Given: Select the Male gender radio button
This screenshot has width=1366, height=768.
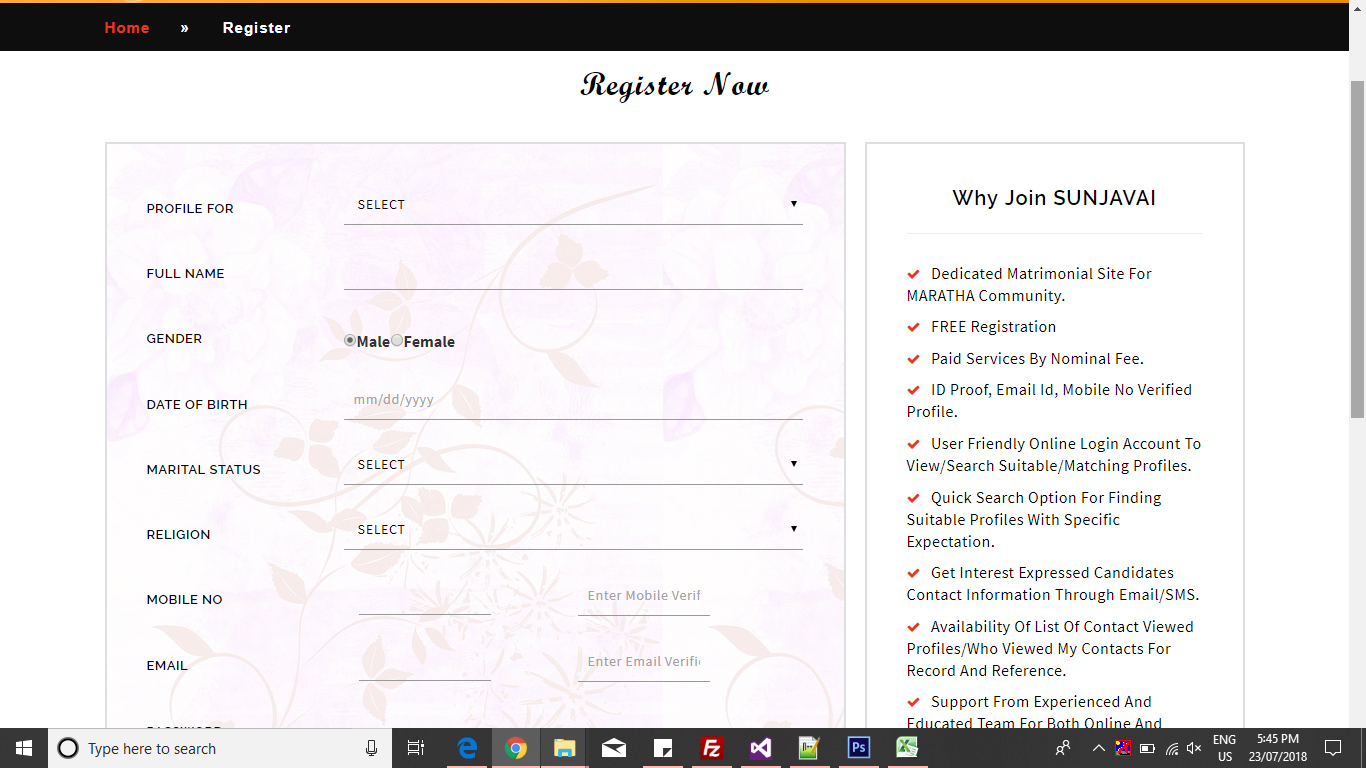Looking at the screenshot, I should [350, 341].
